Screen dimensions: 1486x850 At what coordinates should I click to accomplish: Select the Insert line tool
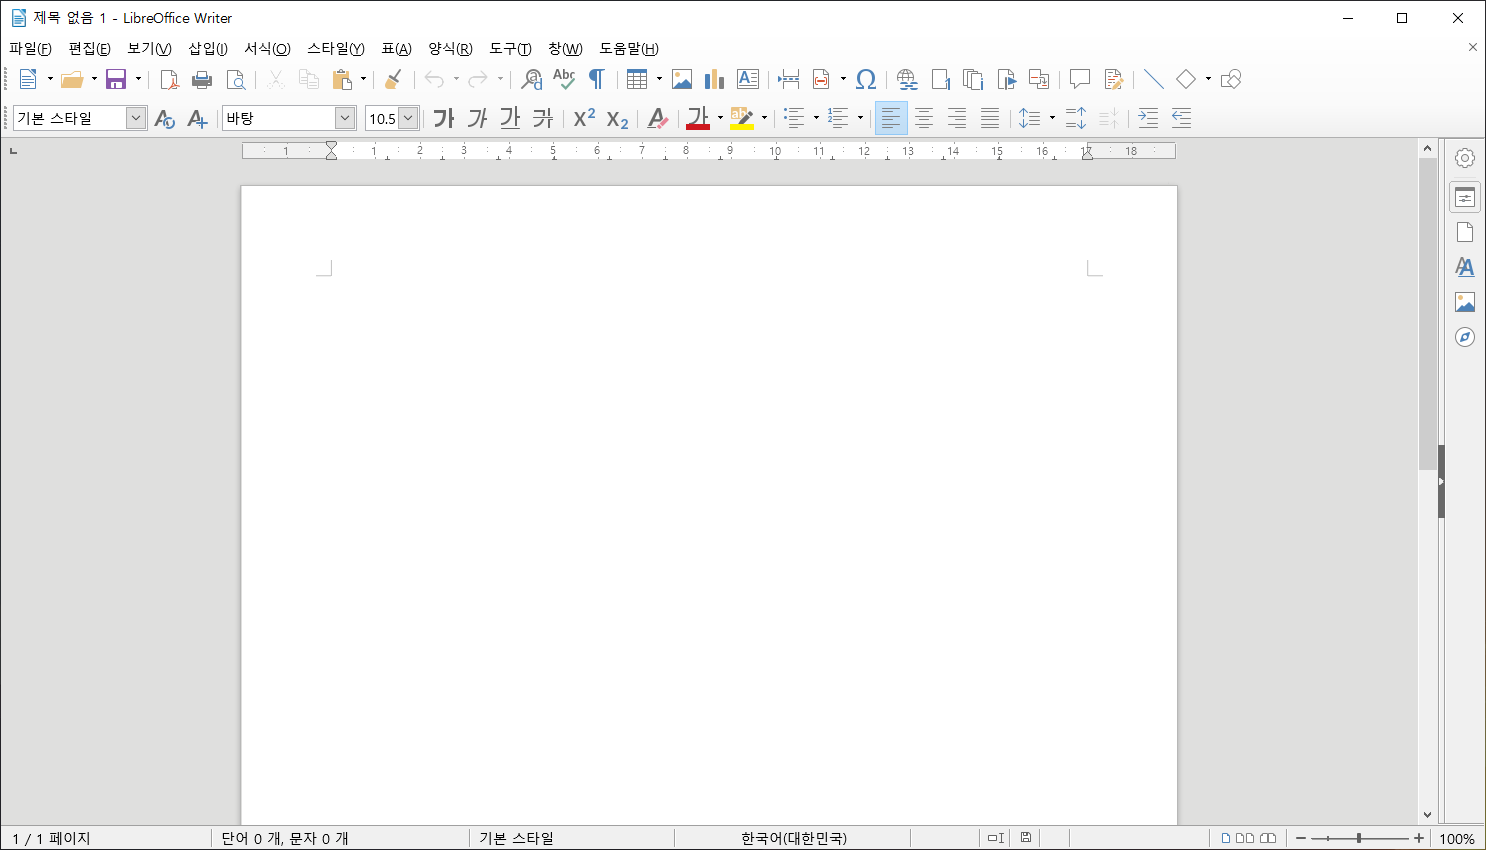pyautogui.click(x=1153, y=79)
